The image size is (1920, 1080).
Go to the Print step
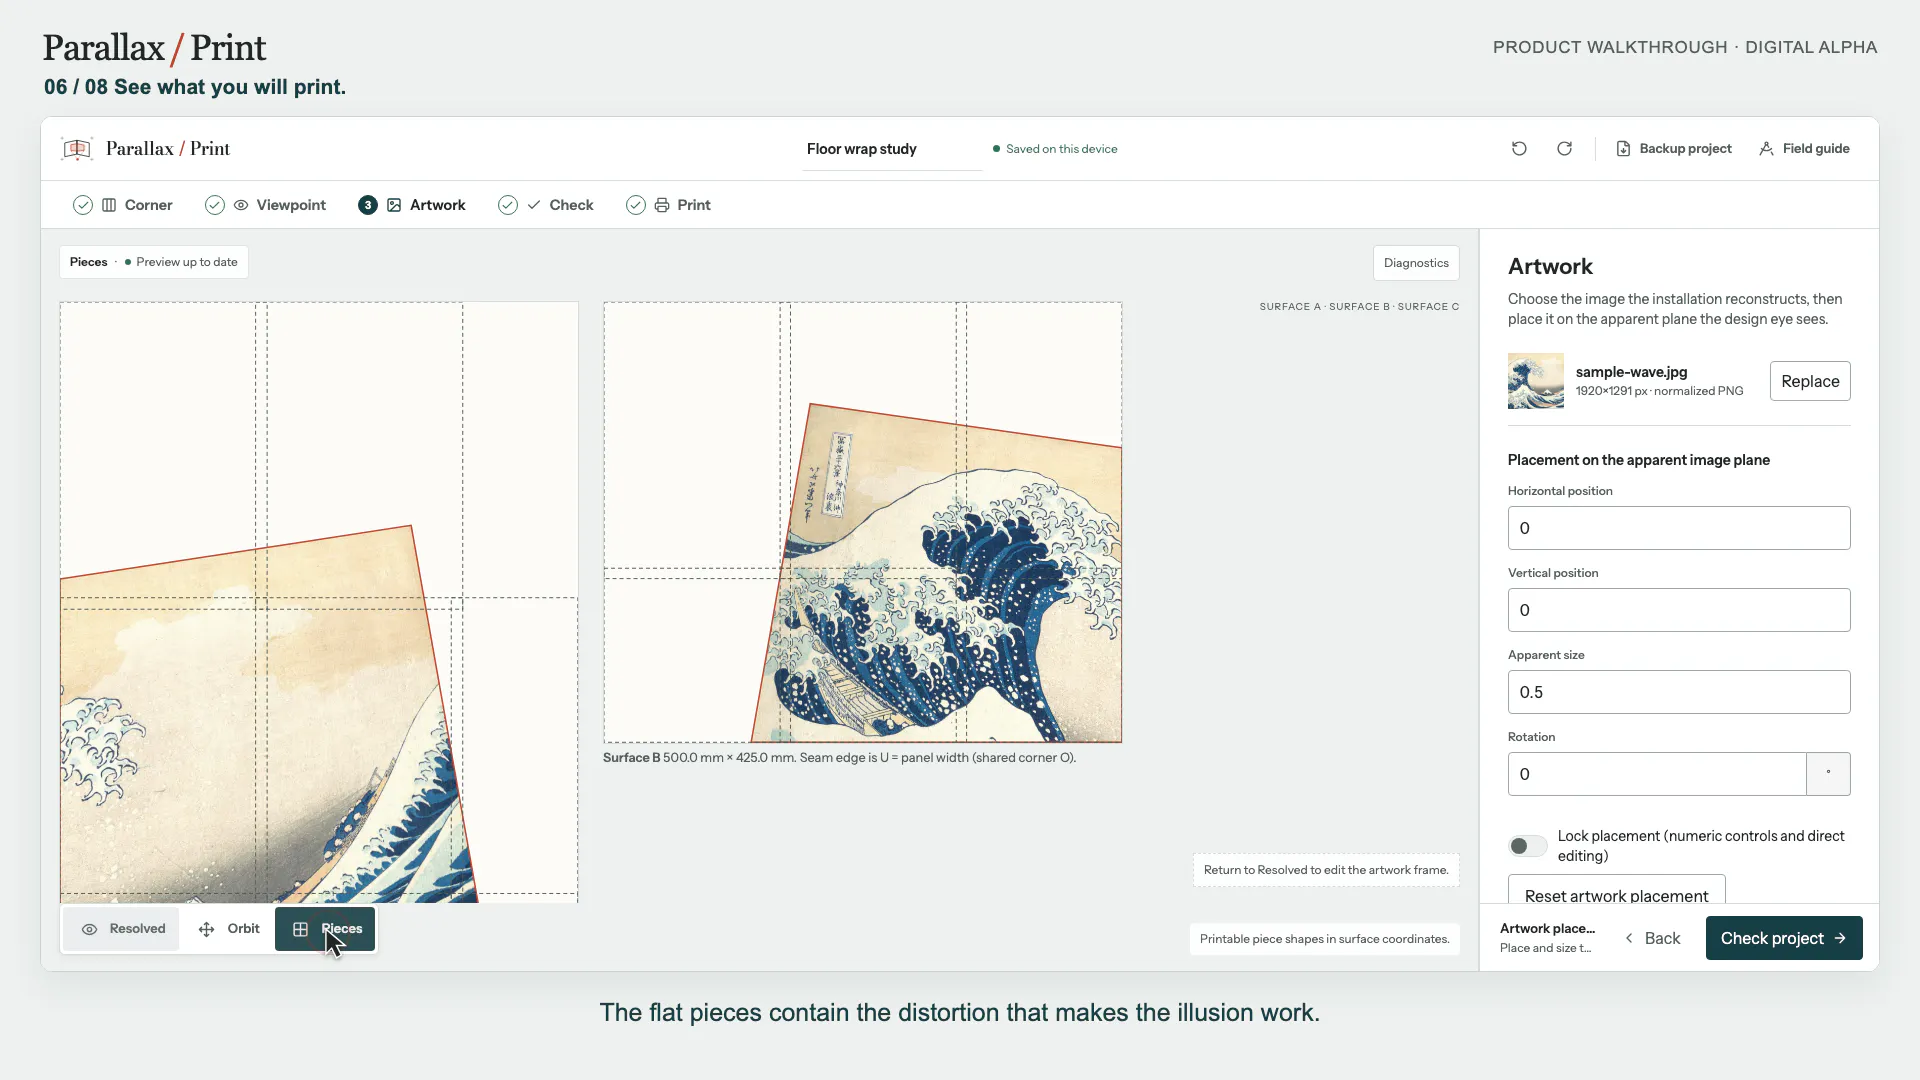[x=668, y=205]
